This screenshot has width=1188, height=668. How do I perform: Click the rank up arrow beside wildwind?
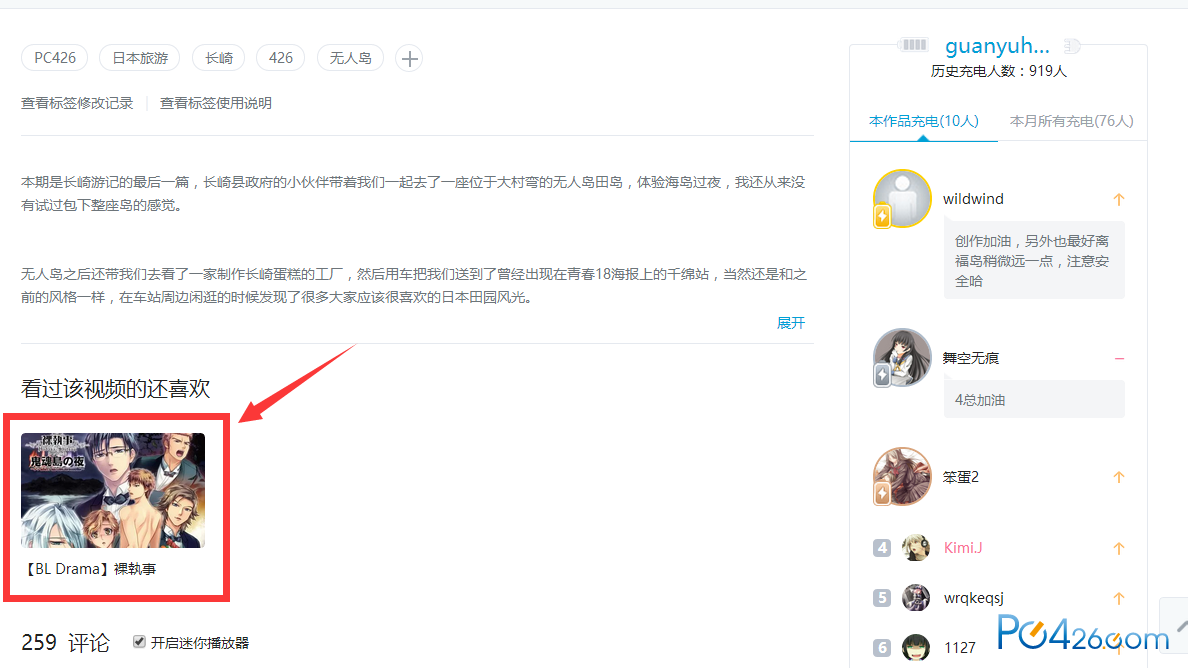[x=1119, y=199]
